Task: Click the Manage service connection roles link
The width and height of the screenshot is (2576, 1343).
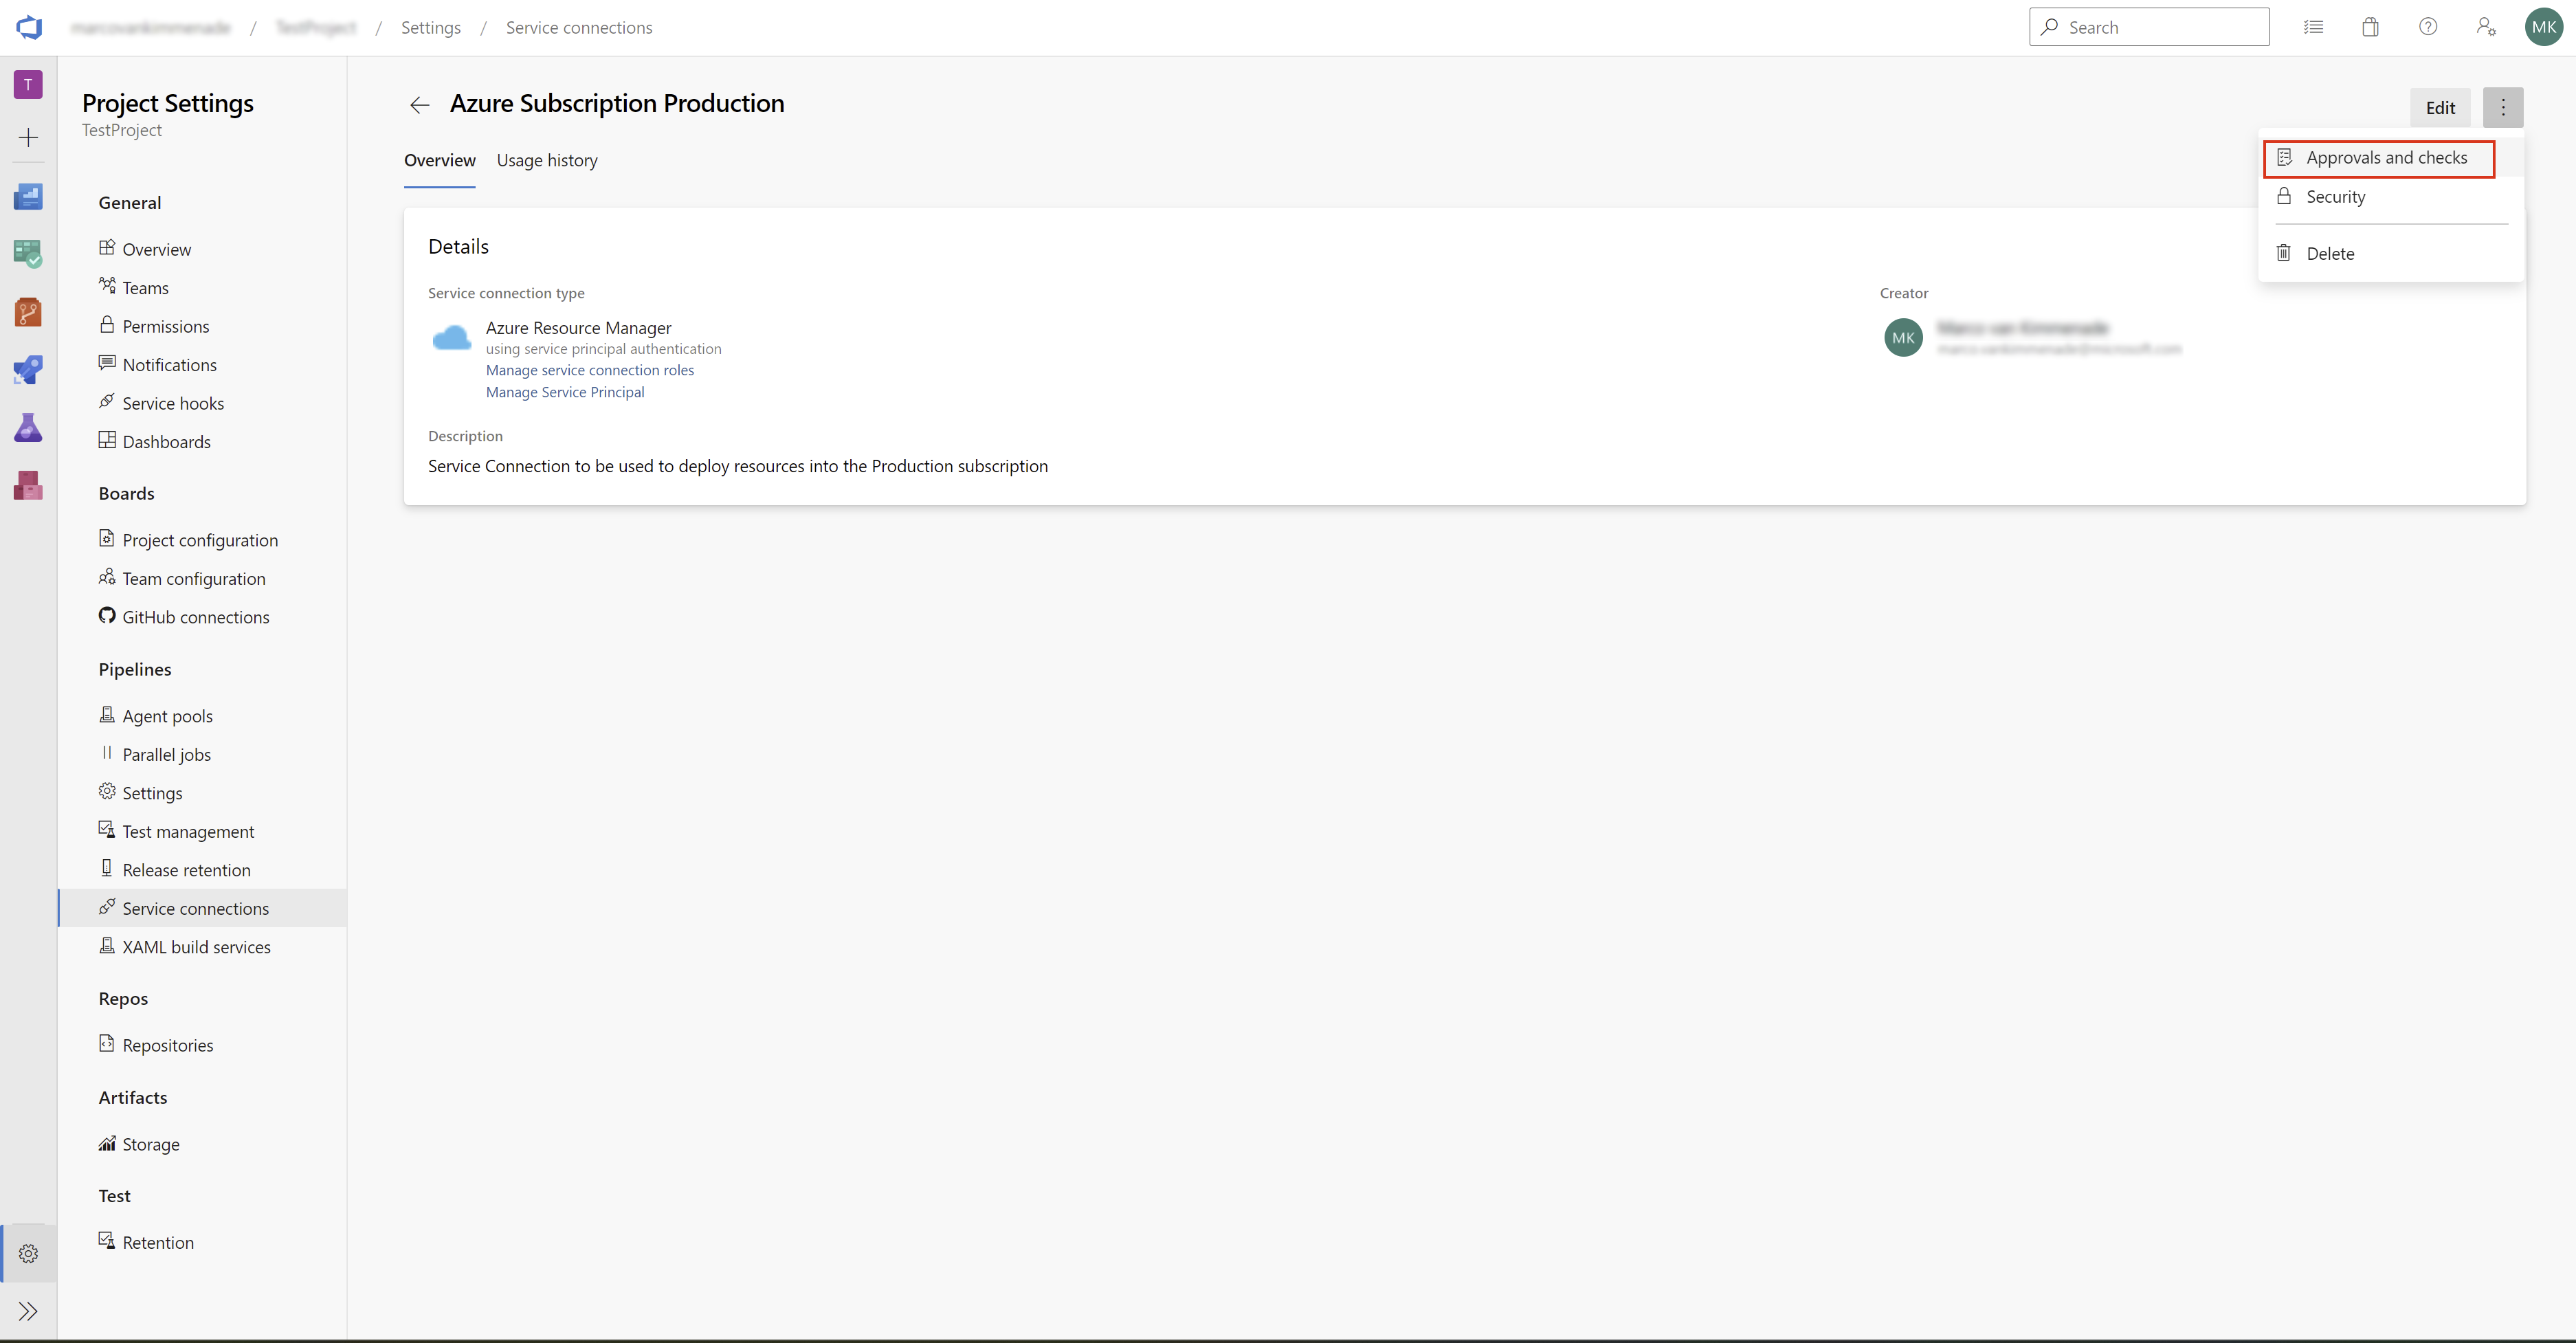Action: [x=590, y=370]
